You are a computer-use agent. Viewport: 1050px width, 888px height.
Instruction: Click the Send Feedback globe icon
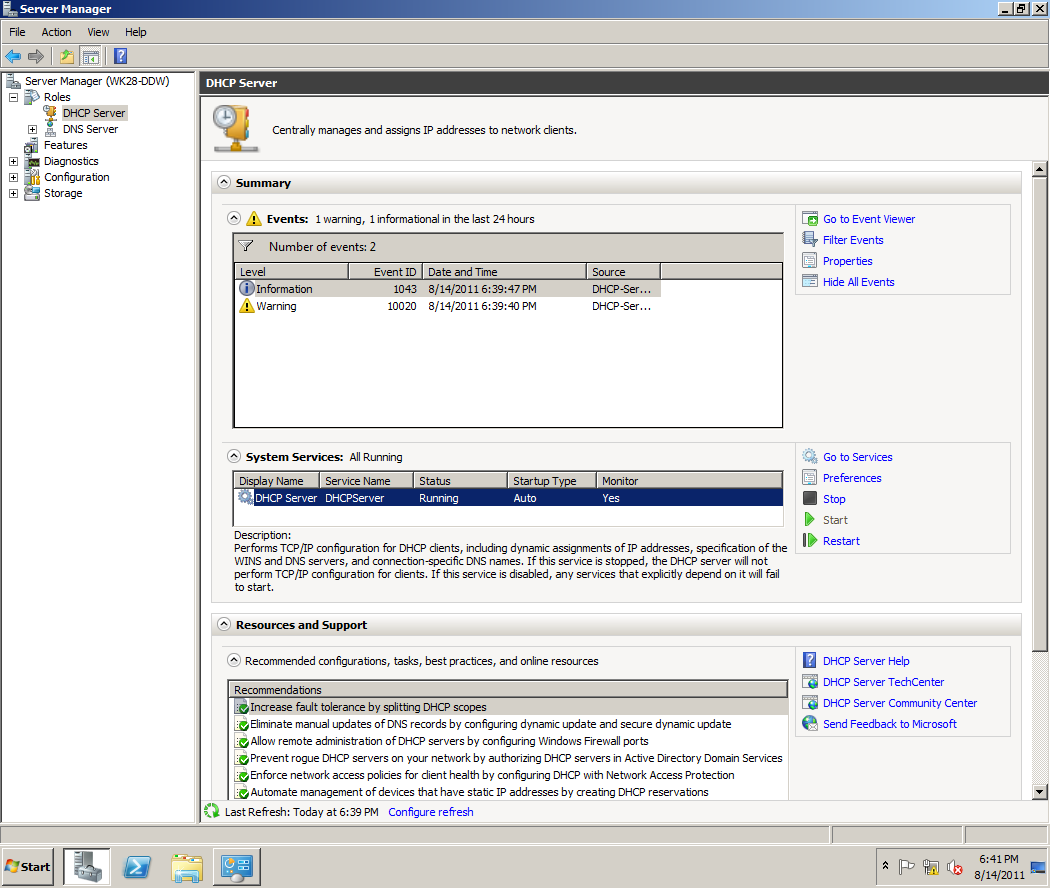point(810,723)
